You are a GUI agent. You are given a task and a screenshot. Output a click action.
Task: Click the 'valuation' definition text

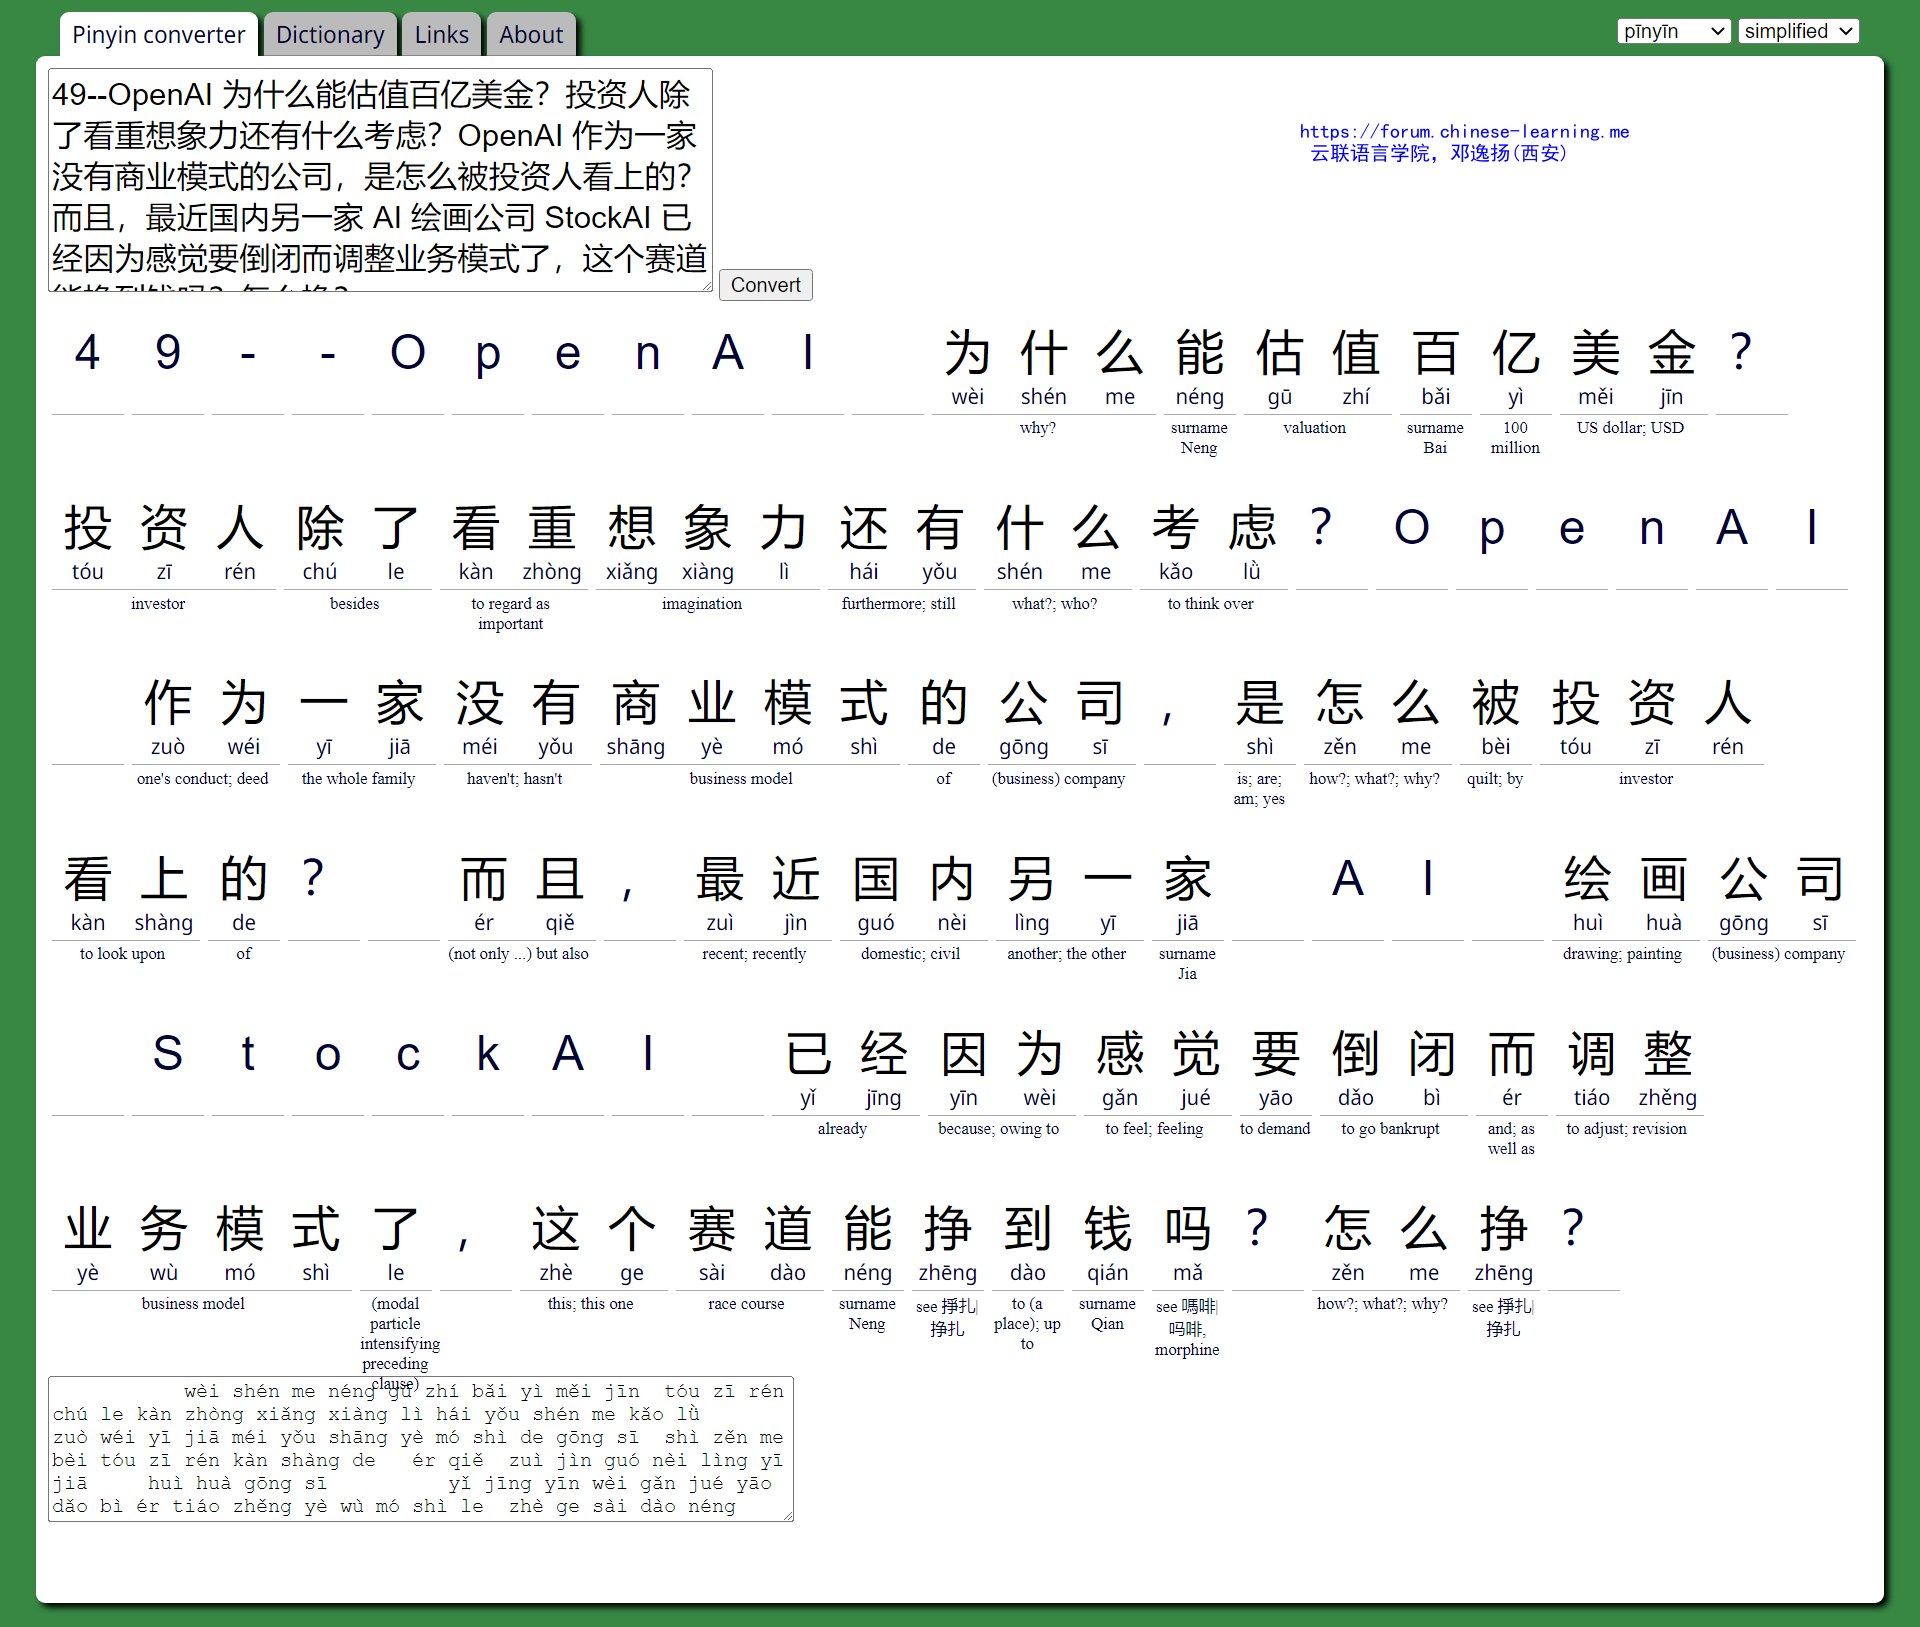tap(1314, 428)
